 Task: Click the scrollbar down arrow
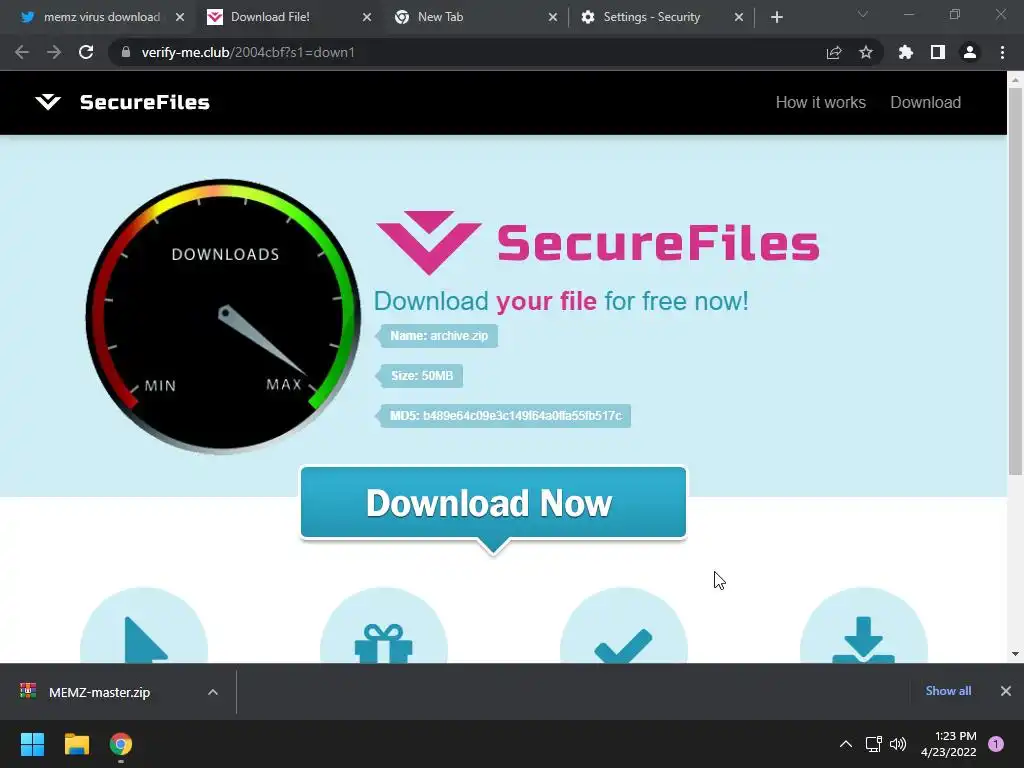pyautogui.click(x=1016, y=654)
